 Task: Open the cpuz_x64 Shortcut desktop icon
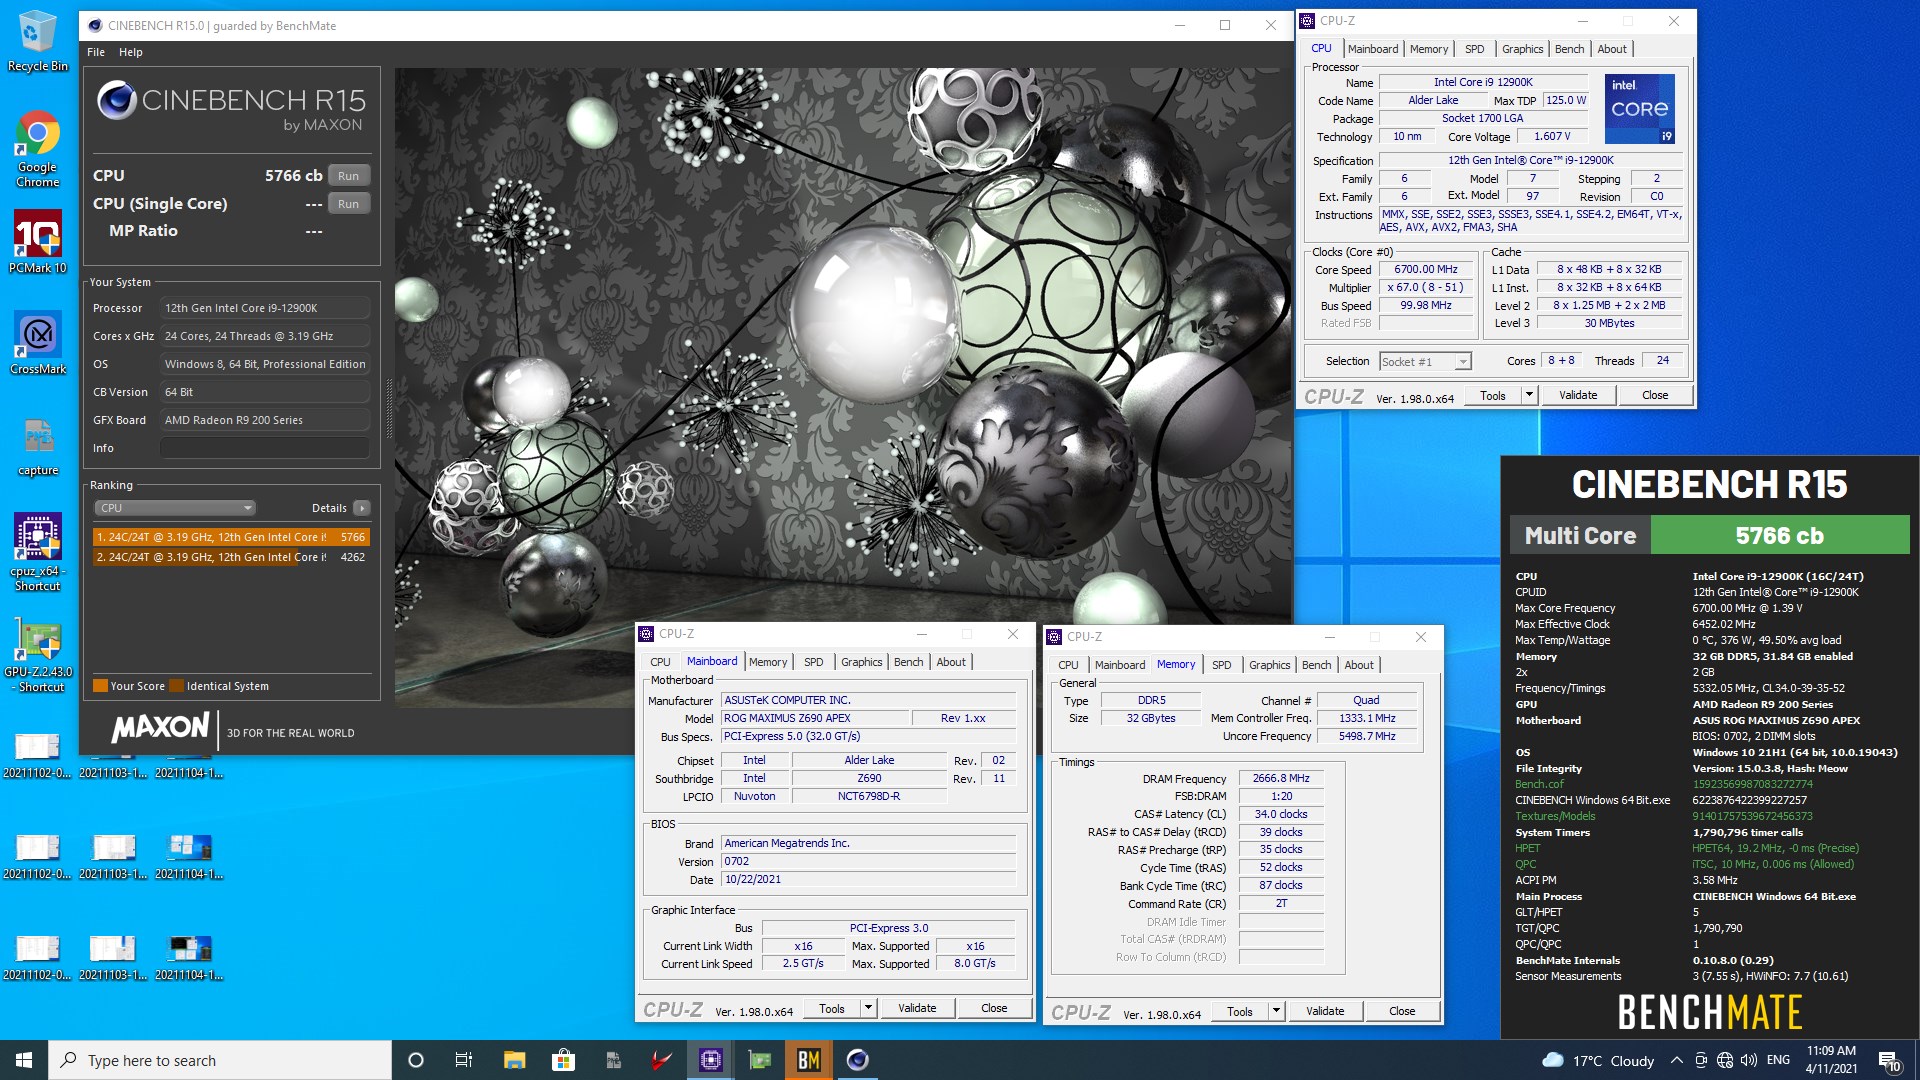coord(38,552)
